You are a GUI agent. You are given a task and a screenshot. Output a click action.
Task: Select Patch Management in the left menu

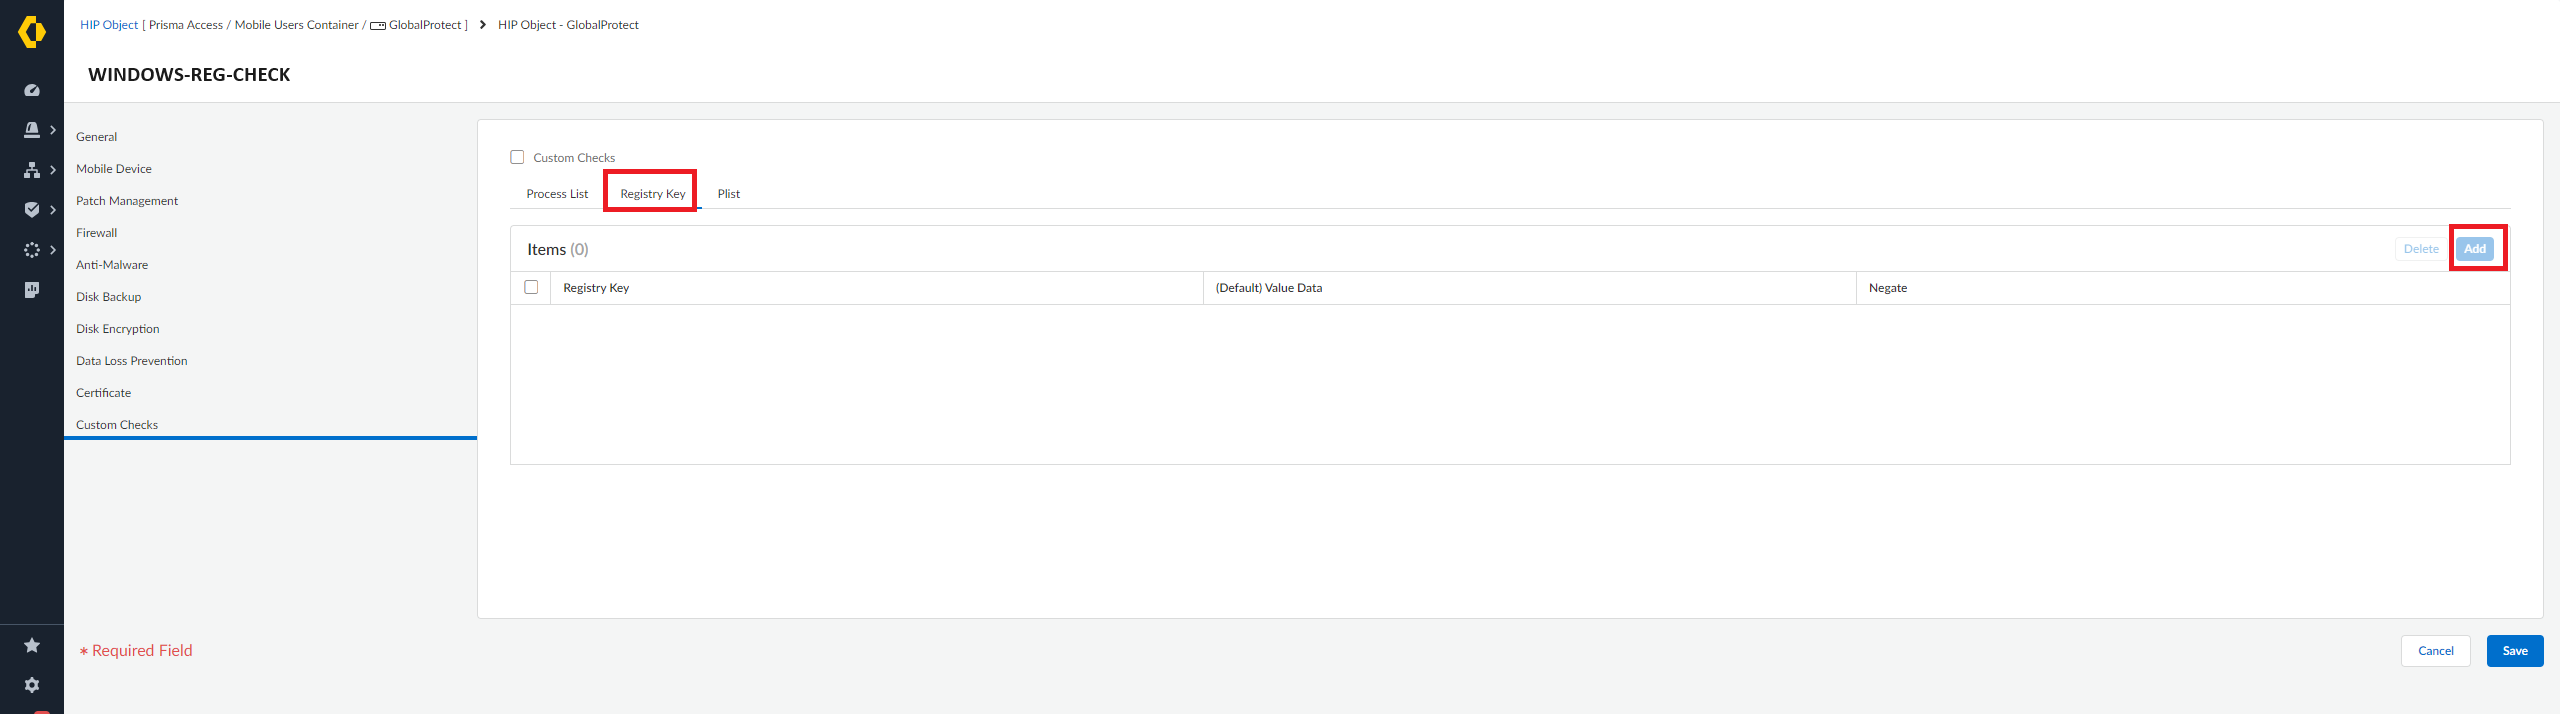[x=127, y=201]
